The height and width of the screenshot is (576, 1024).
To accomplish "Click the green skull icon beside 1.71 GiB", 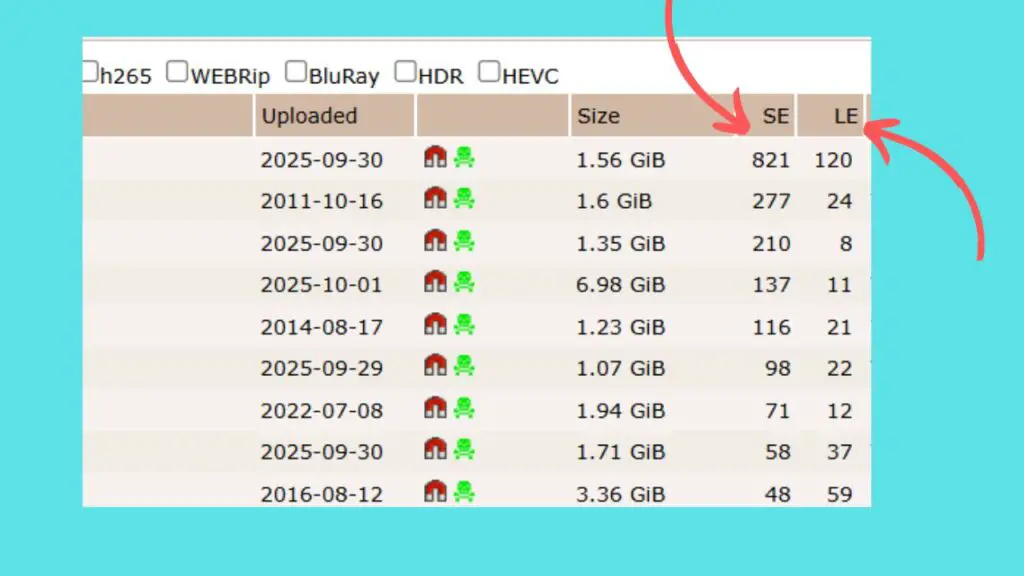I will (x=464, y=449).
